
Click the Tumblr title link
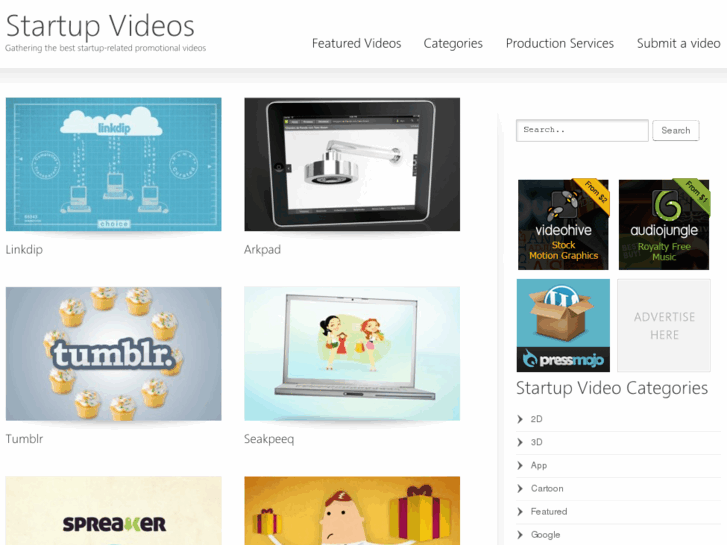(x=24, y=439)
